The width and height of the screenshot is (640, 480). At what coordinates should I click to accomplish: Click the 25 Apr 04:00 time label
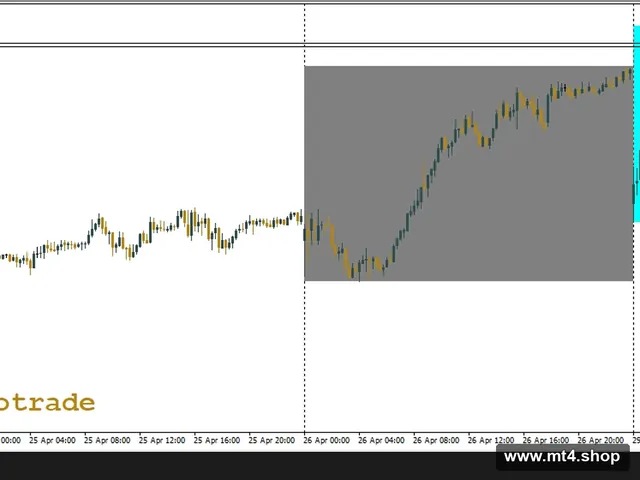(52, 440)
